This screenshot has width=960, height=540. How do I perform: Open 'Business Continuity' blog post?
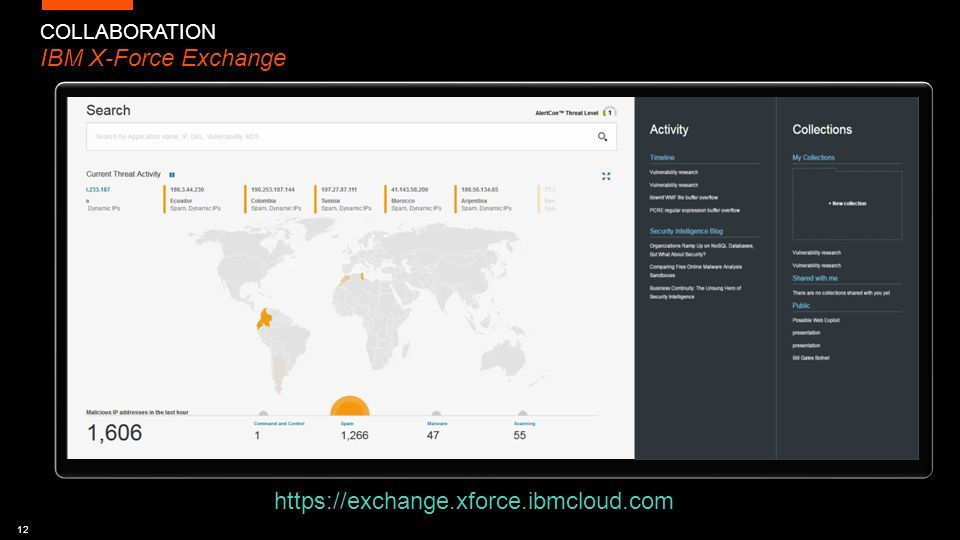click(x=695, y=292)
